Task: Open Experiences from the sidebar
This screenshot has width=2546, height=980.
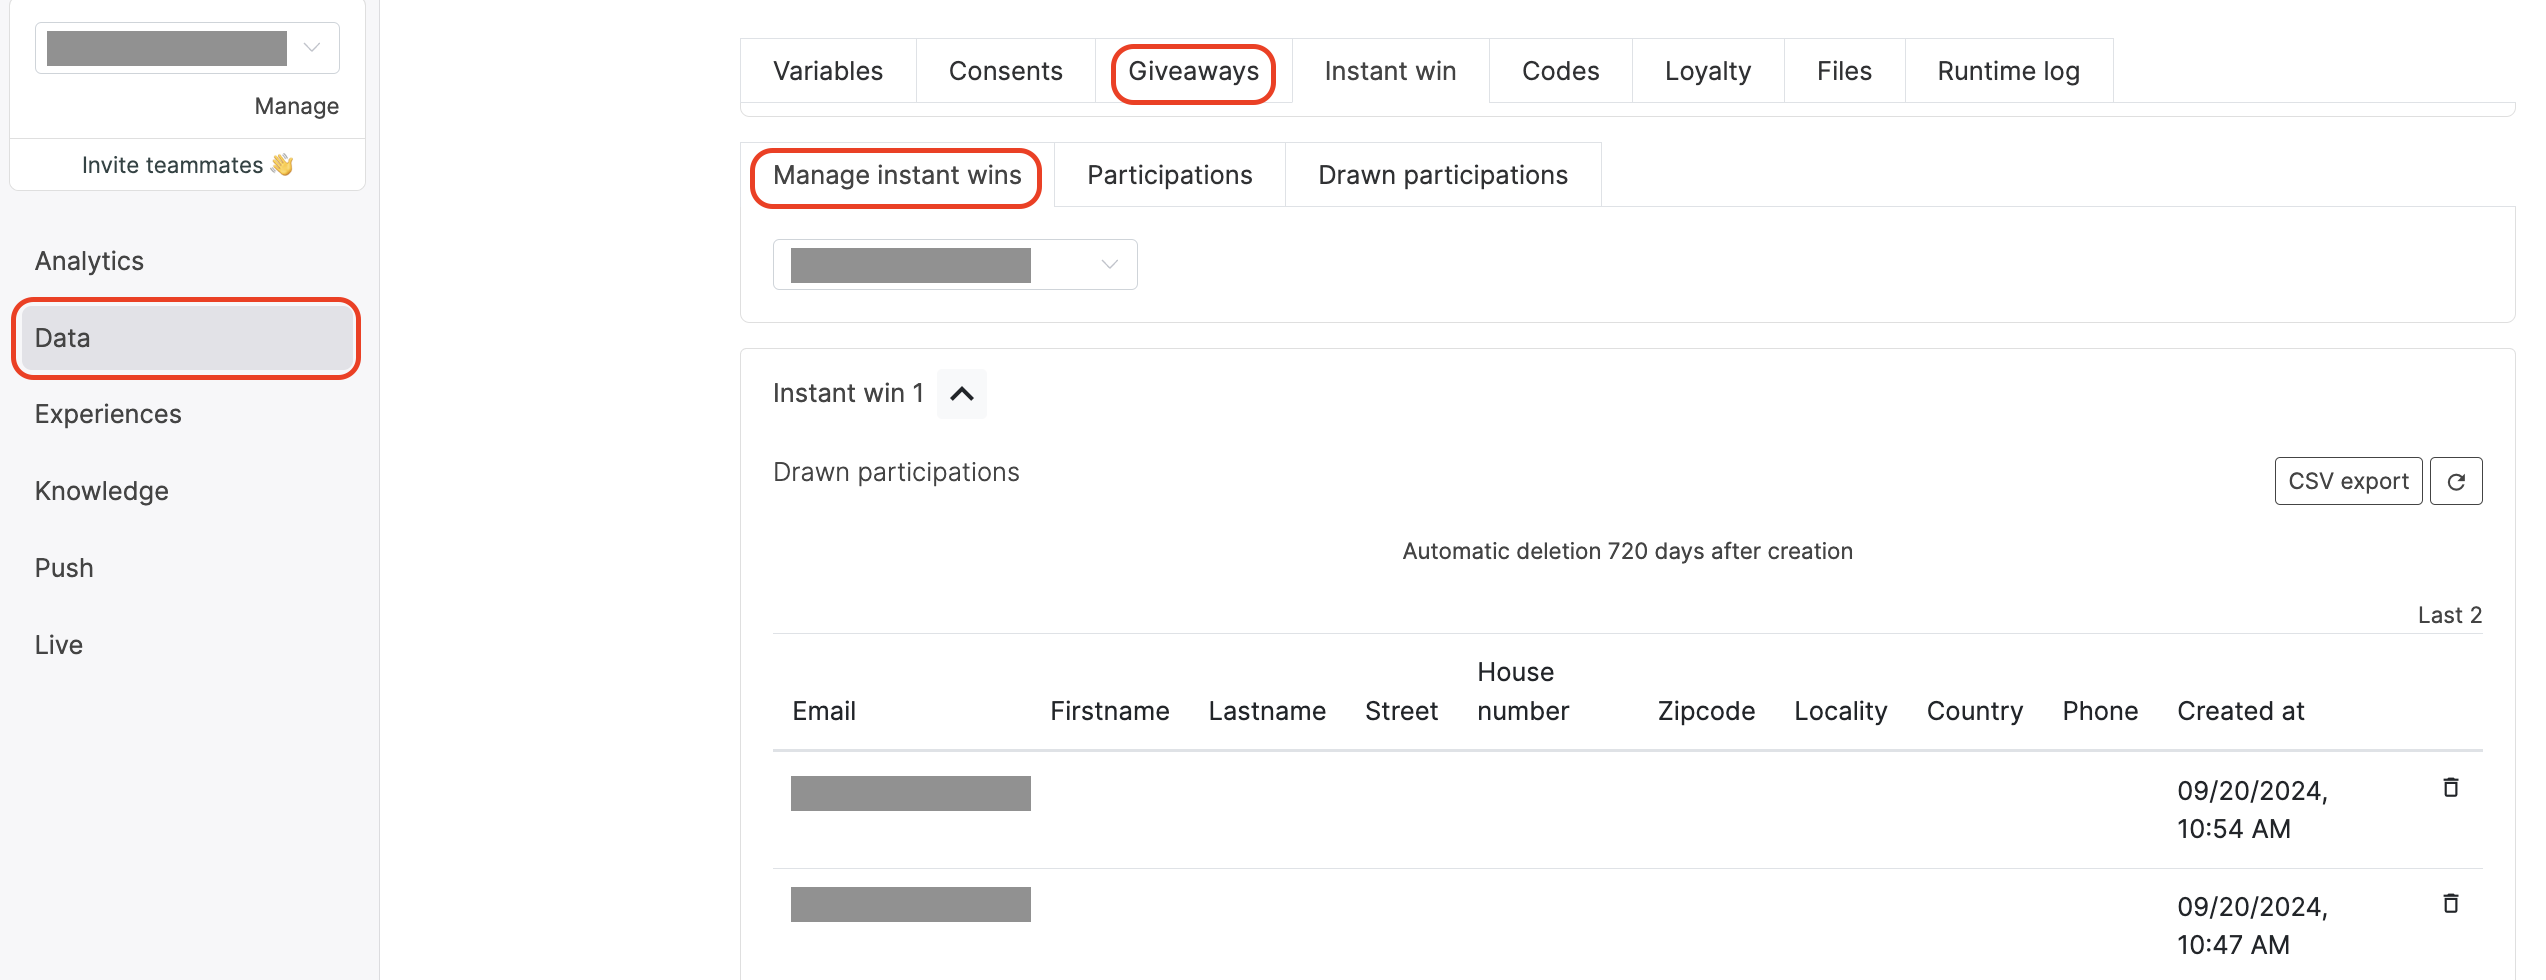Action: (x=108, y=414)
